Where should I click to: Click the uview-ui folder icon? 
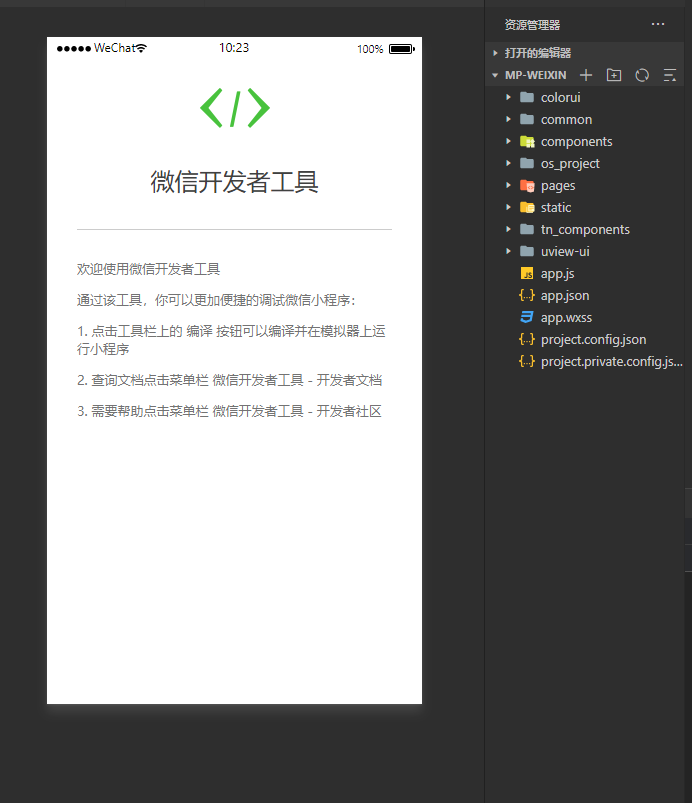(x=527, y=251)
